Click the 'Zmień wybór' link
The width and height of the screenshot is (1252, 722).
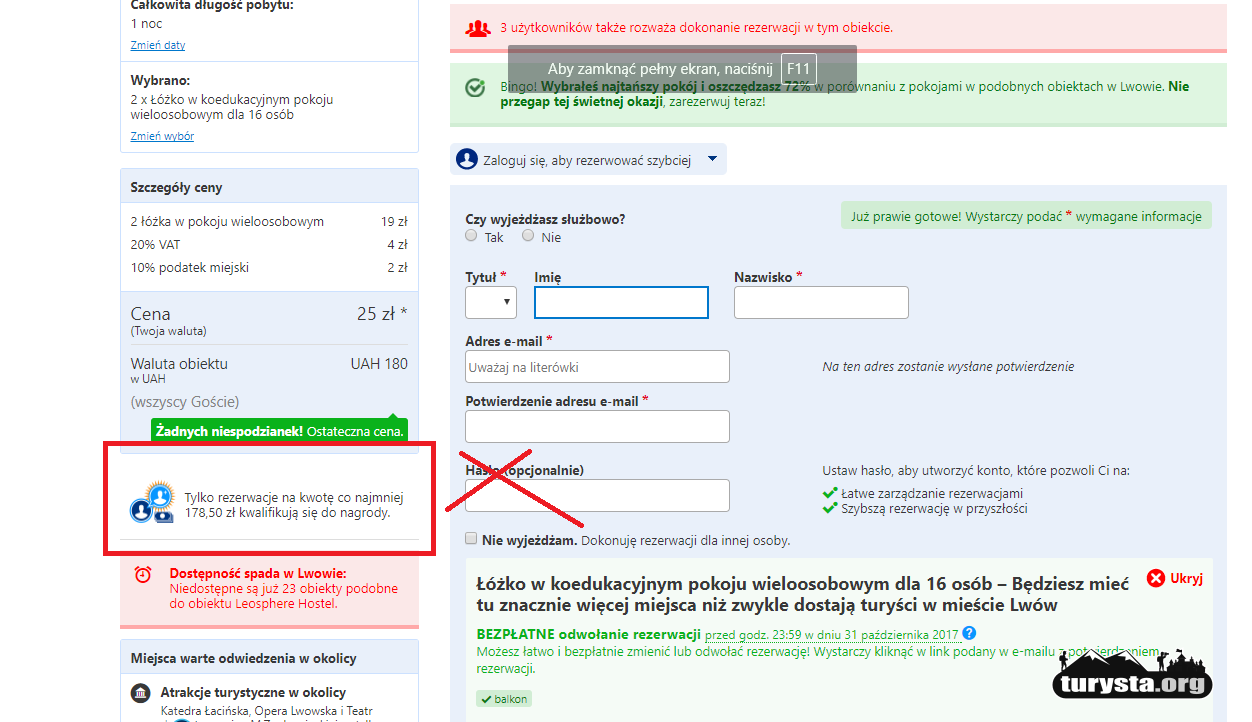[162, 136]
